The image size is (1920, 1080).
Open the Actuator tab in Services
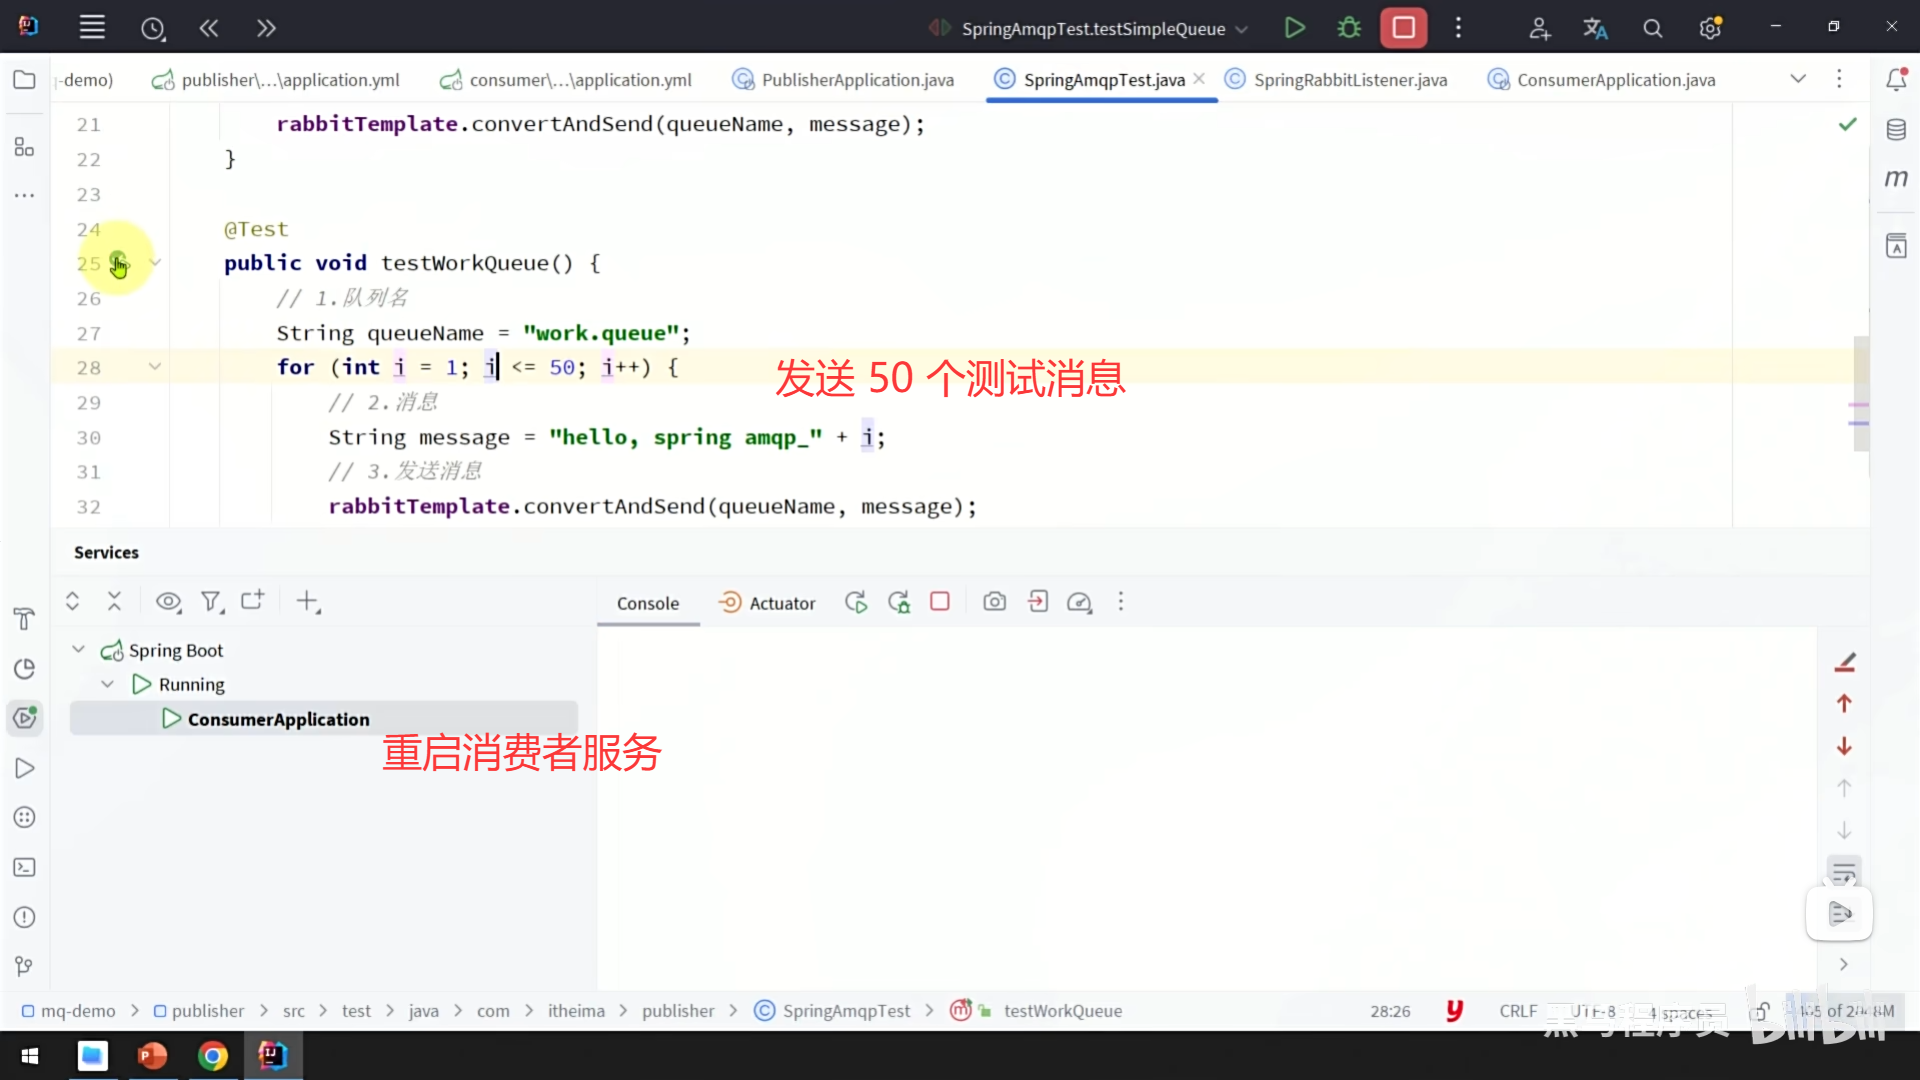[x=767, y=603]
